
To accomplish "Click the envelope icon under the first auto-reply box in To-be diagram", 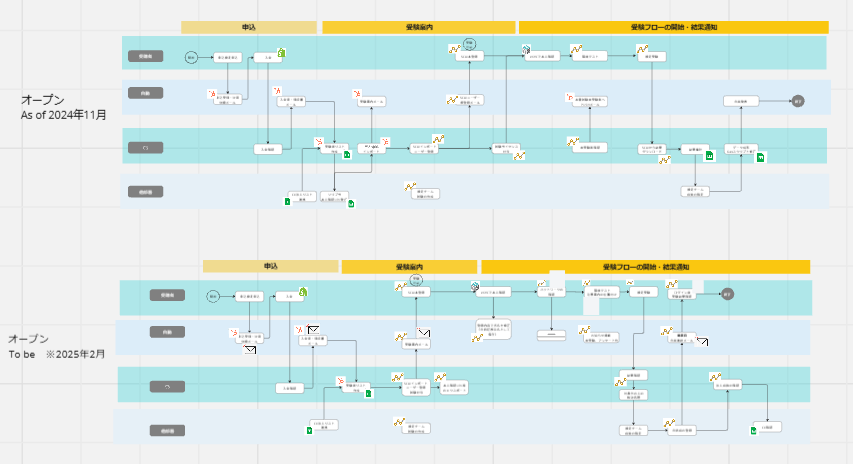I will 250,350.
